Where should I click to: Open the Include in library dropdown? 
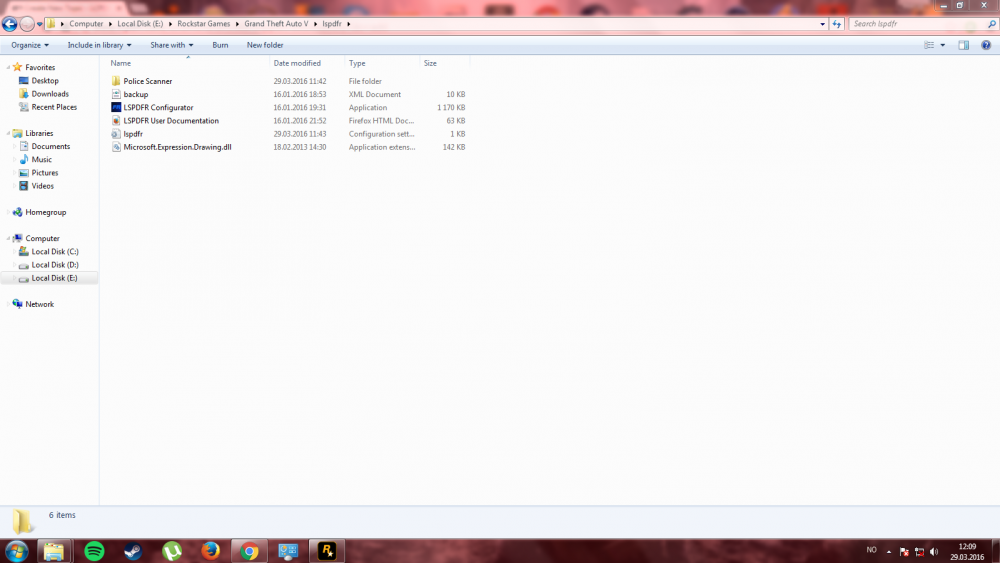(99, 45)
